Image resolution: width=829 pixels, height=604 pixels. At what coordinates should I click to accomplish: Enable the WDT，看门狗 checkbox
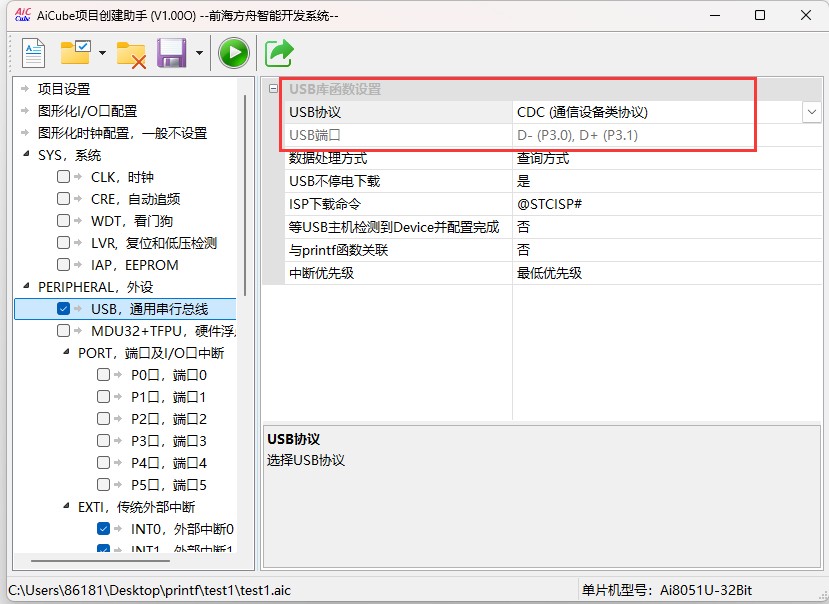point(63,221)
